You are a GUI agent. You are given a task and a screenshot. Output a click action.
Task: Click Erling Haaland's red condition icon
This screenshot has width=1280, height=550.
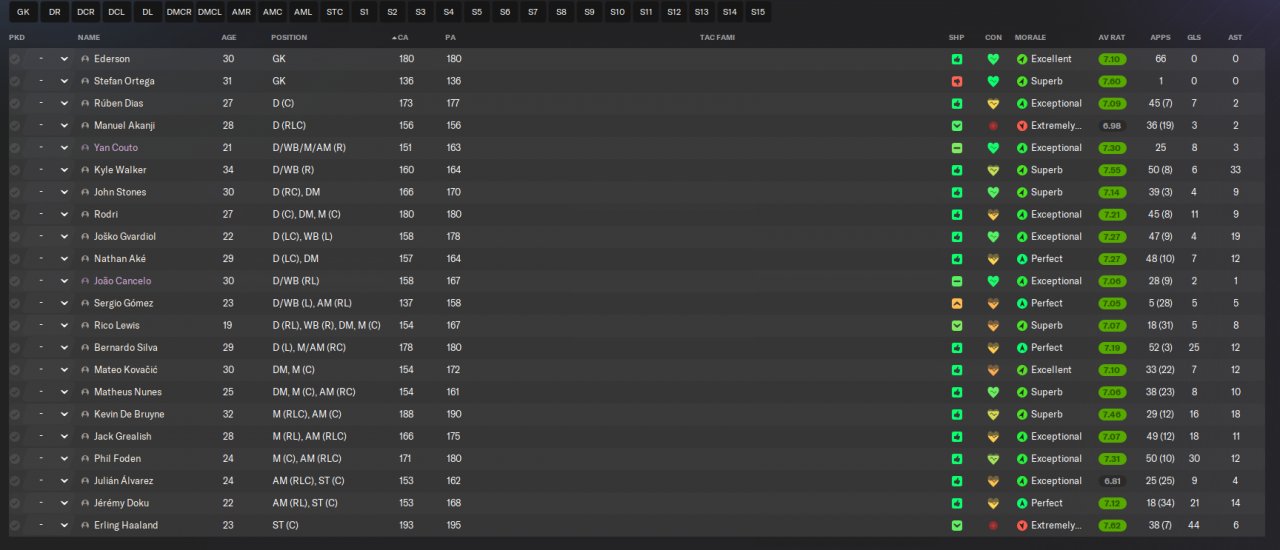coord(993,525)
